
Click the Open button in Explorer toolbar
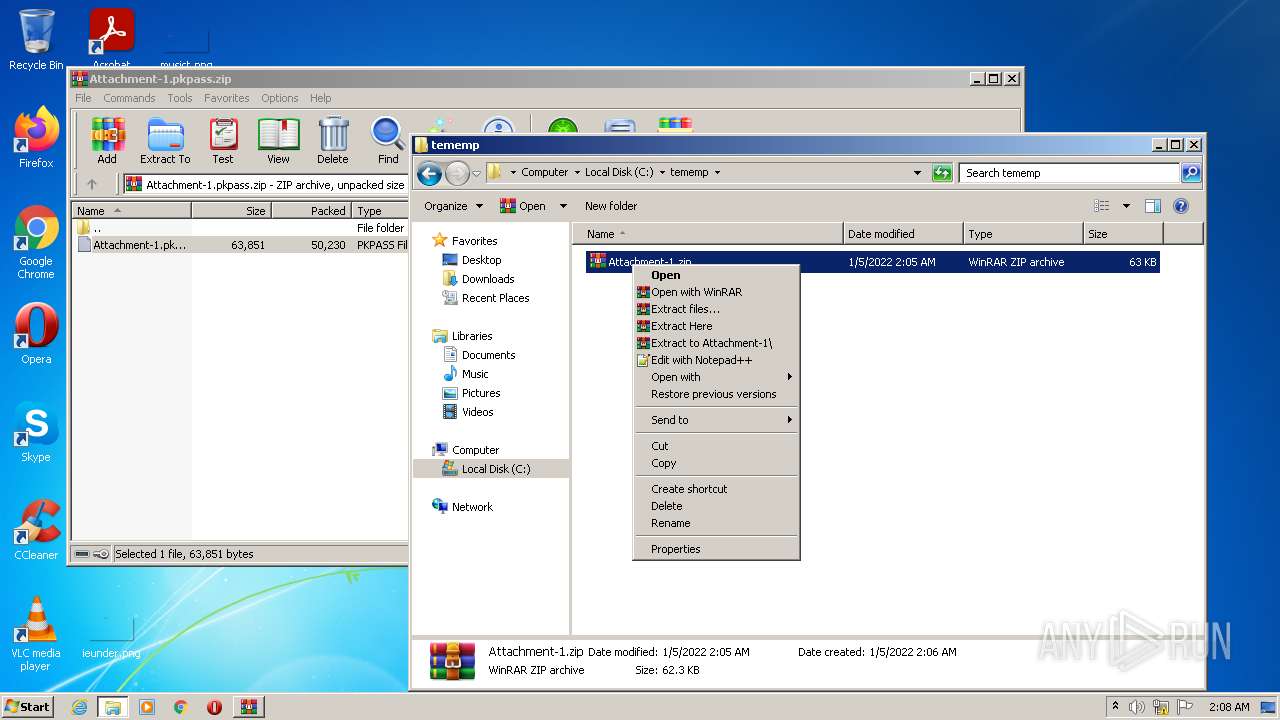tap(524, 206)
